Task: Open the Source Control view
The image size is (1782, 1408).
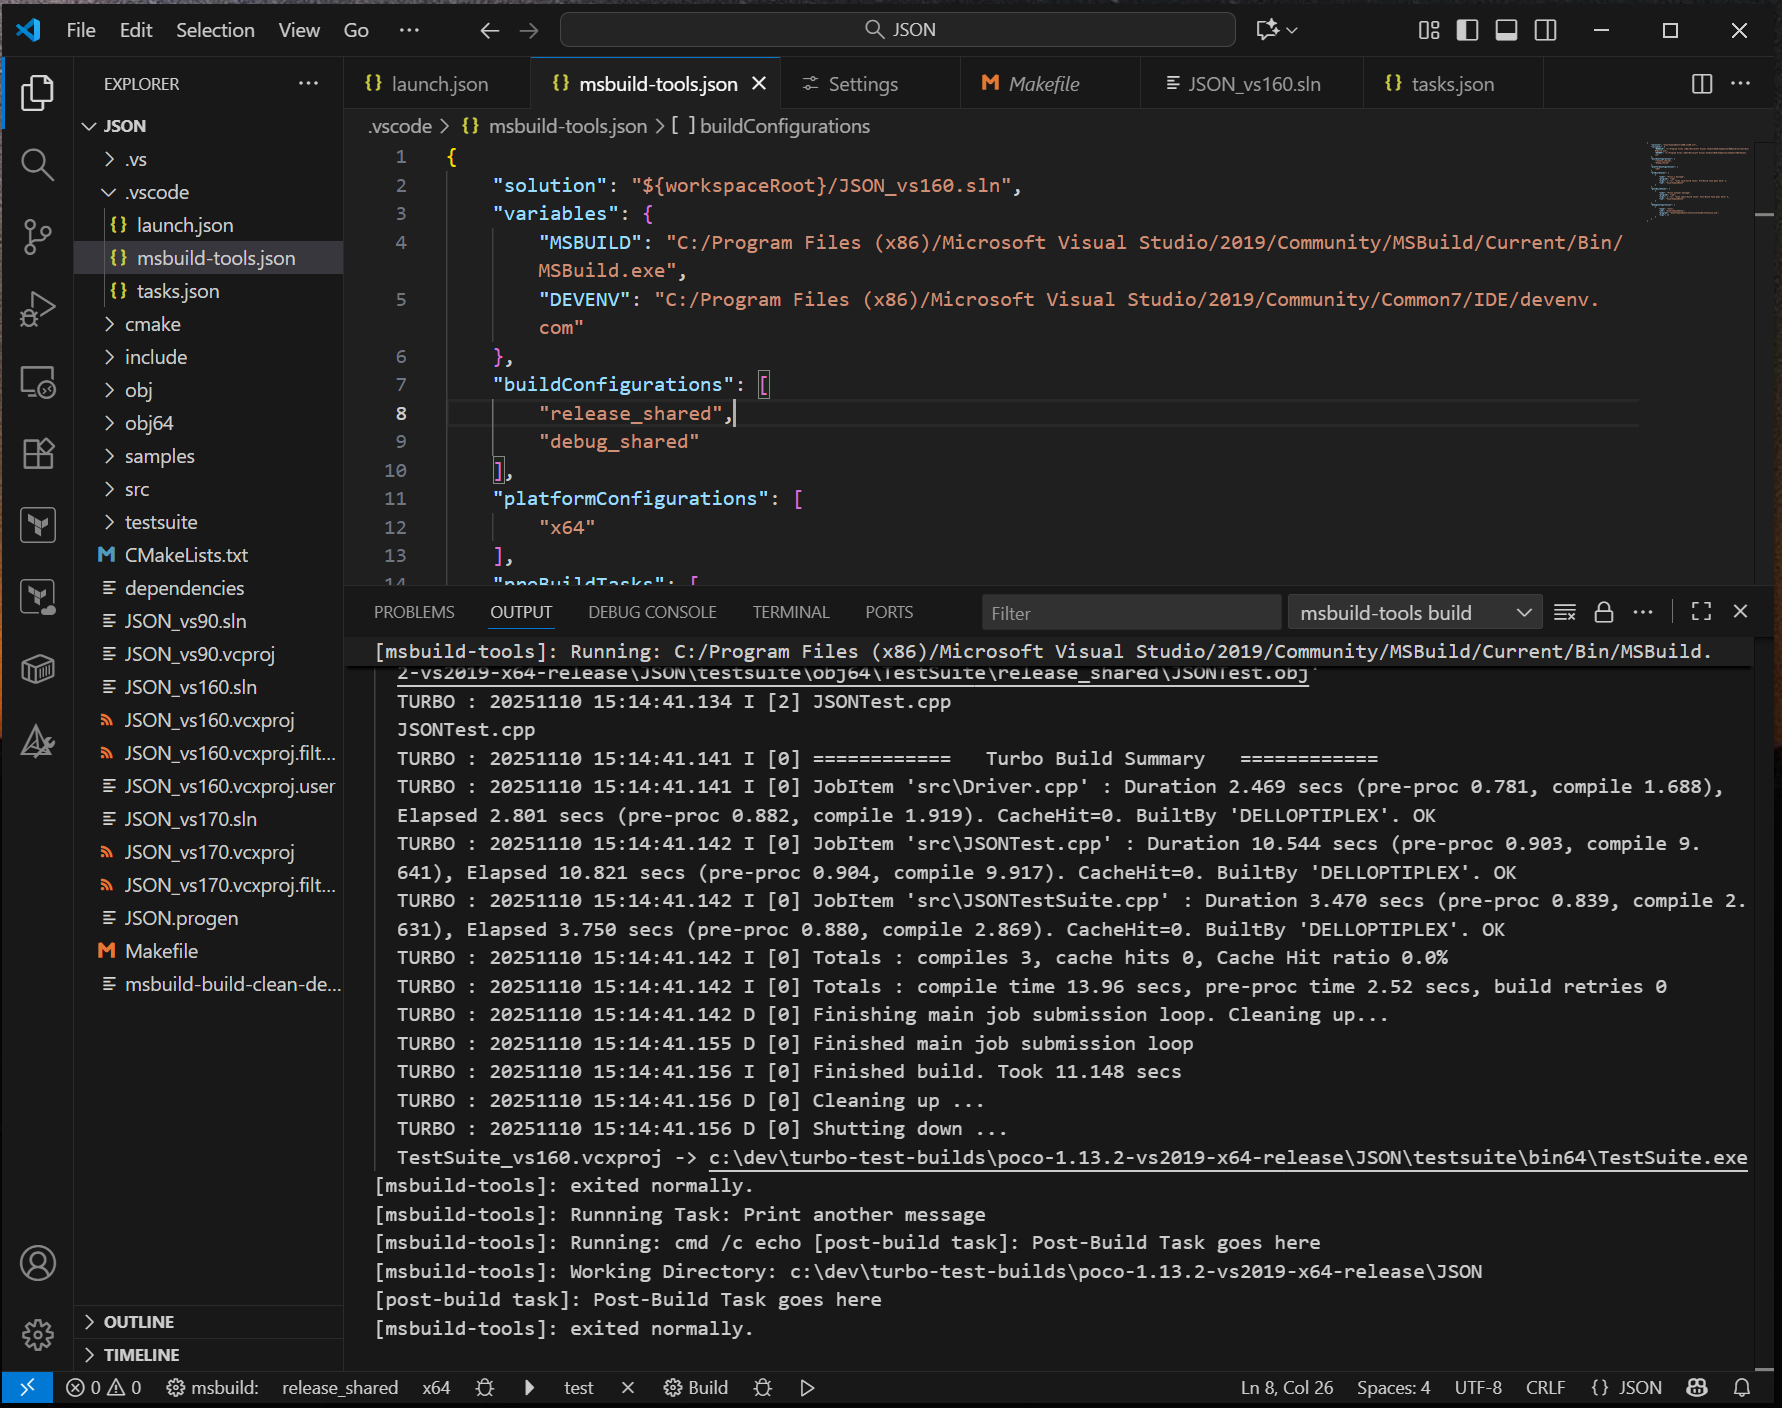Action: click(37, 237)
